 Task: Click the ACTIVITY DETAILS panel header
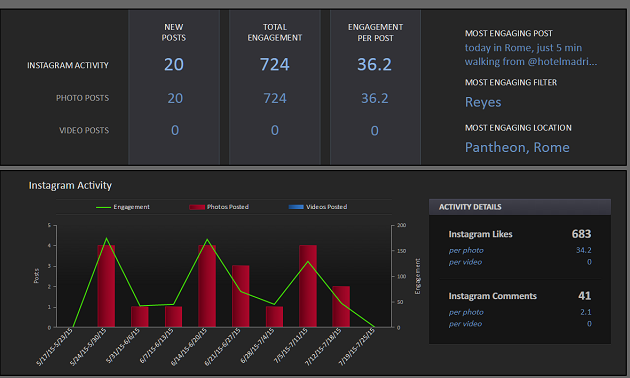(520, 207)
